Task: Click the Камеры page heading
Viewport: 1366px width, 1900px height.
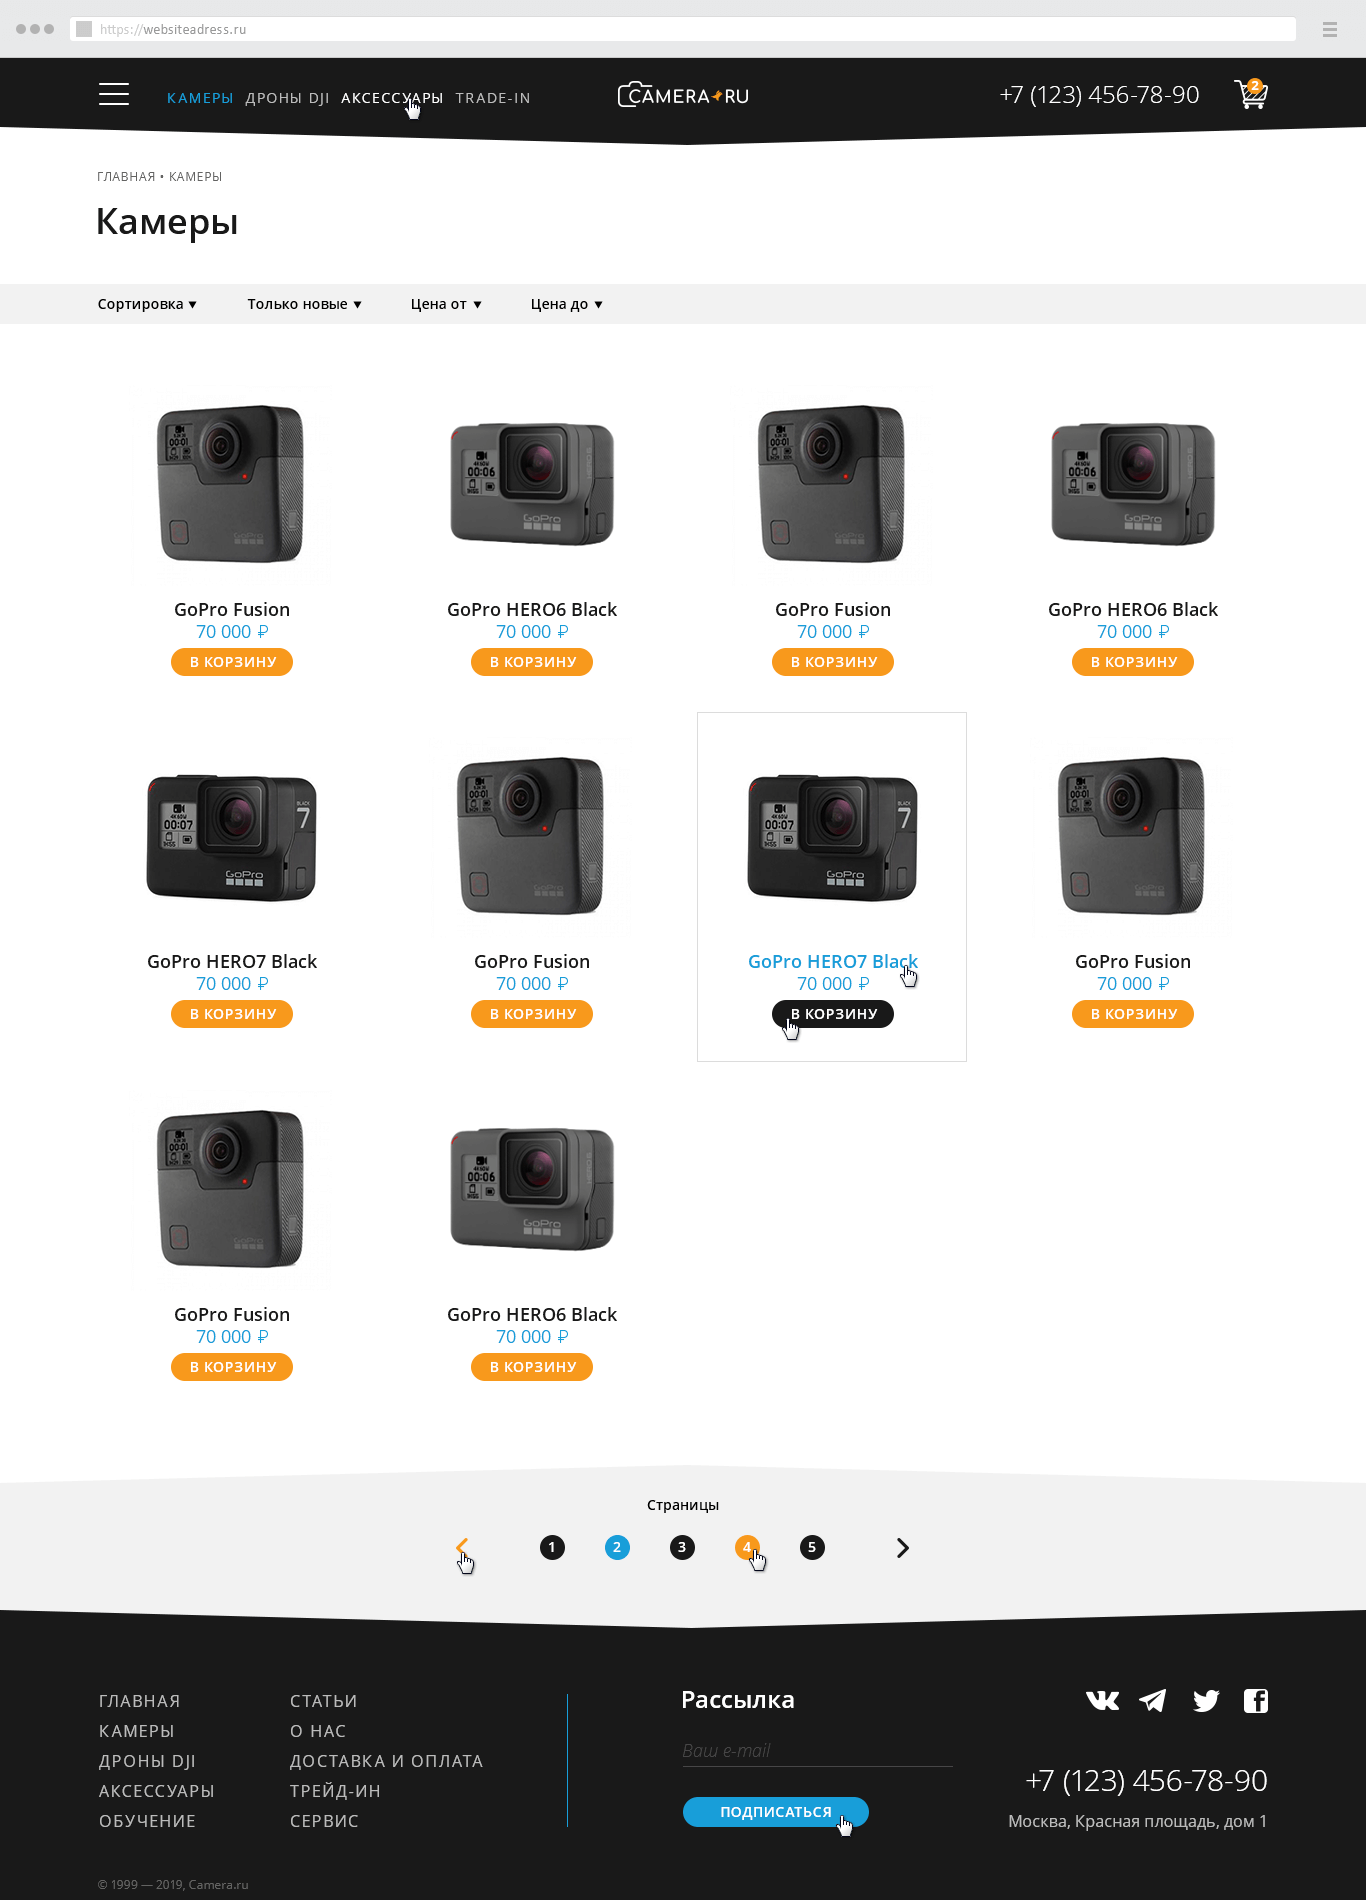Action: point(167,222)
